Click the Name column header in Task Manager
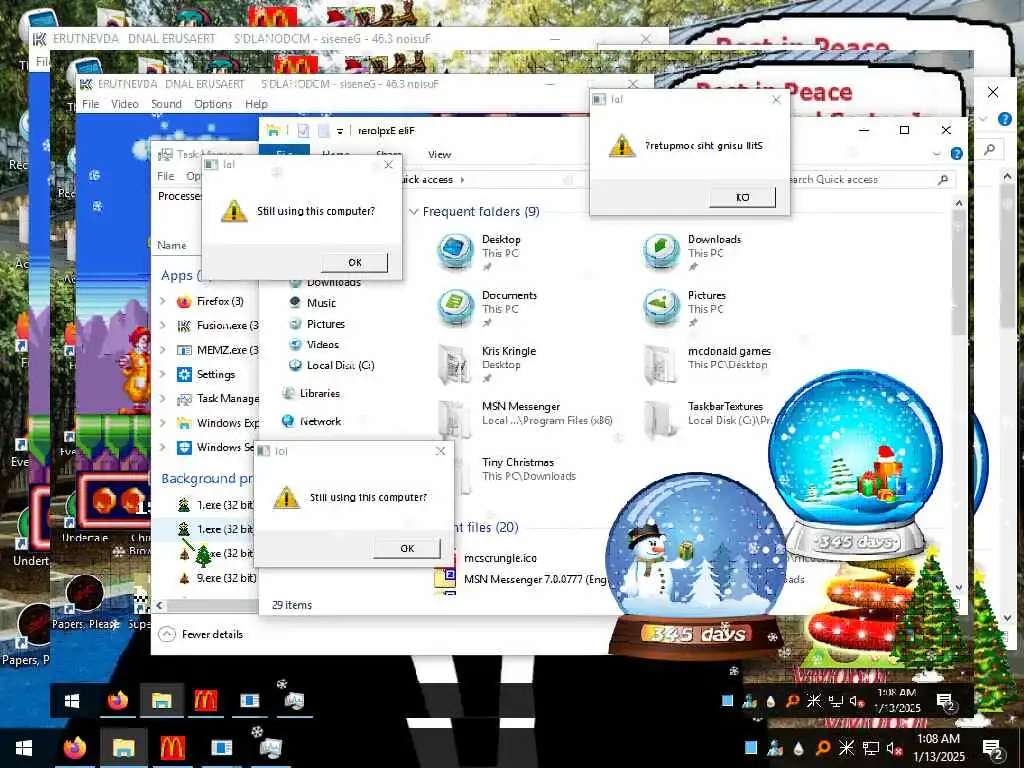This screenshot has height=768, width=1024. [172, 245]
